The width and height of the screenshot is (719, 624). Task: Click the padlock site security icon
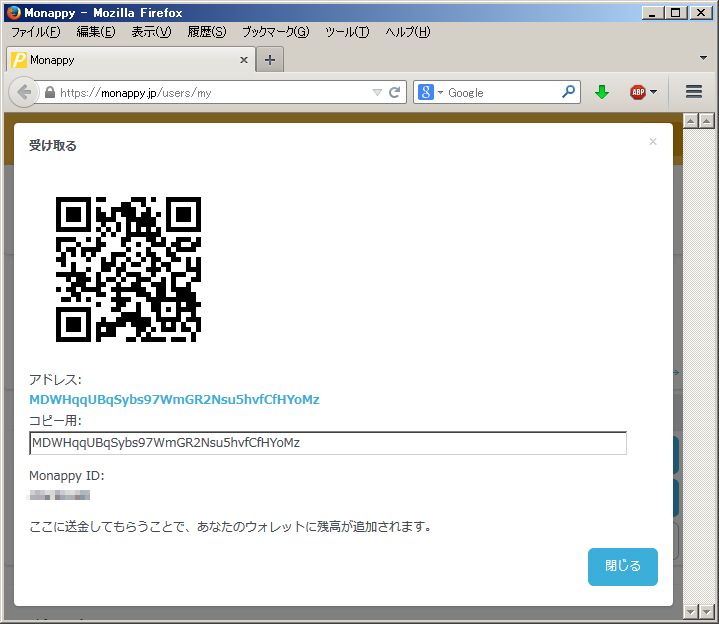pos(50,93)
